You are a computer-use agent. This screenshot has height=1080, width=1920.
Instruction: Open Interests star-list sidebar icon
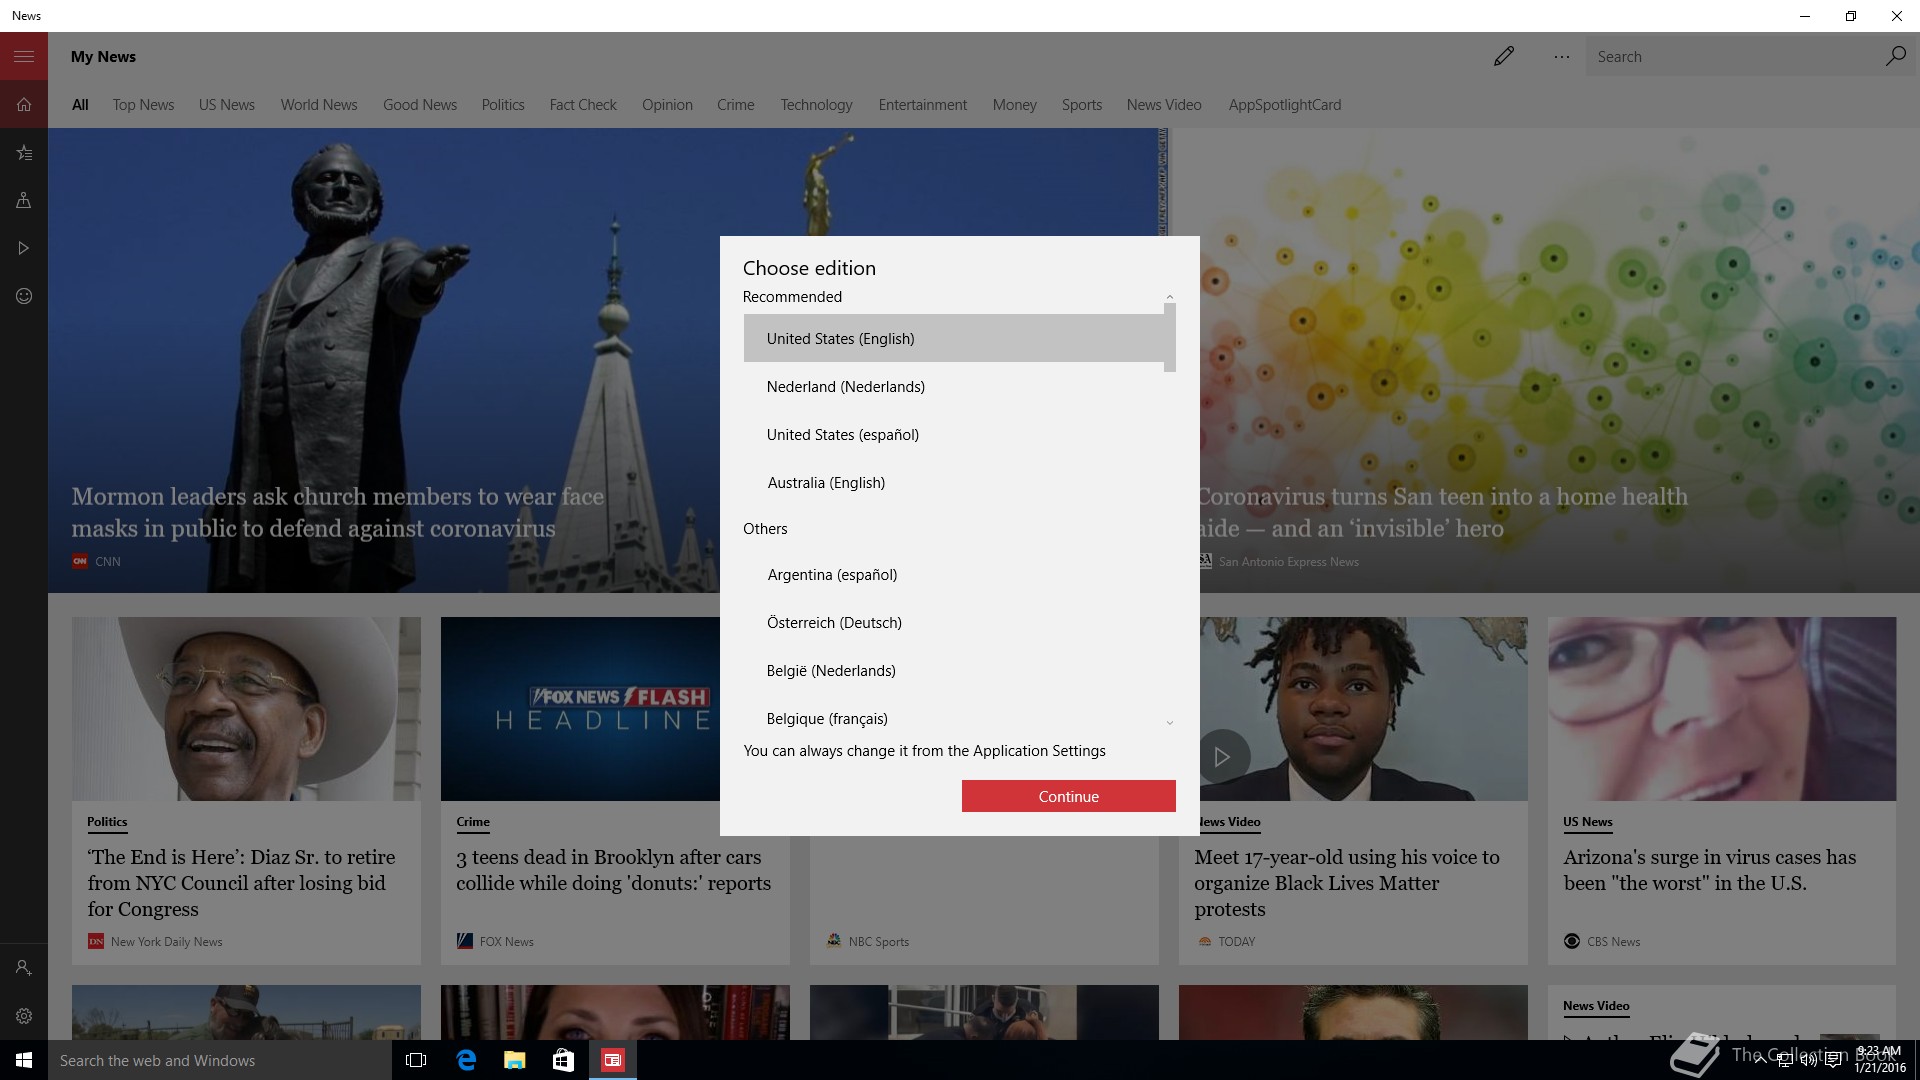pos(24,152)
